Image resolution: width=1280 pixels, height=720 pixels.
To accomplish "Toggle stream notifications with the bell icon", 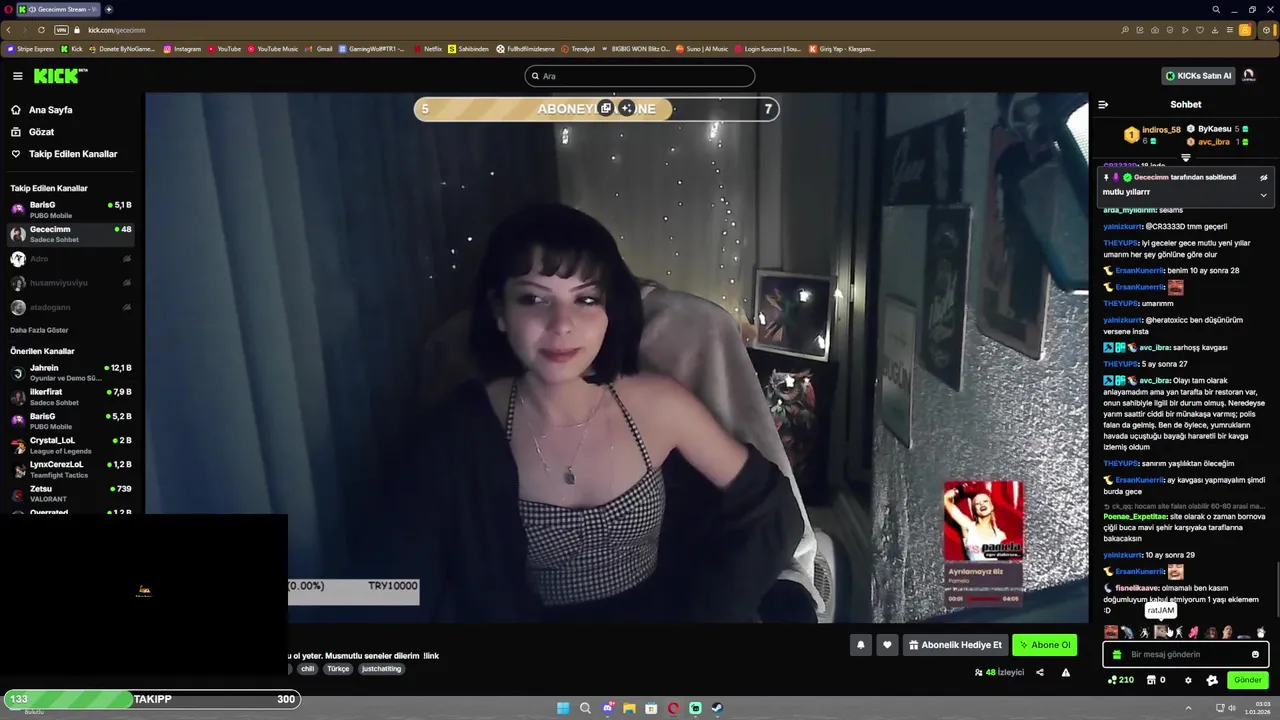I will tap(860, 645).
